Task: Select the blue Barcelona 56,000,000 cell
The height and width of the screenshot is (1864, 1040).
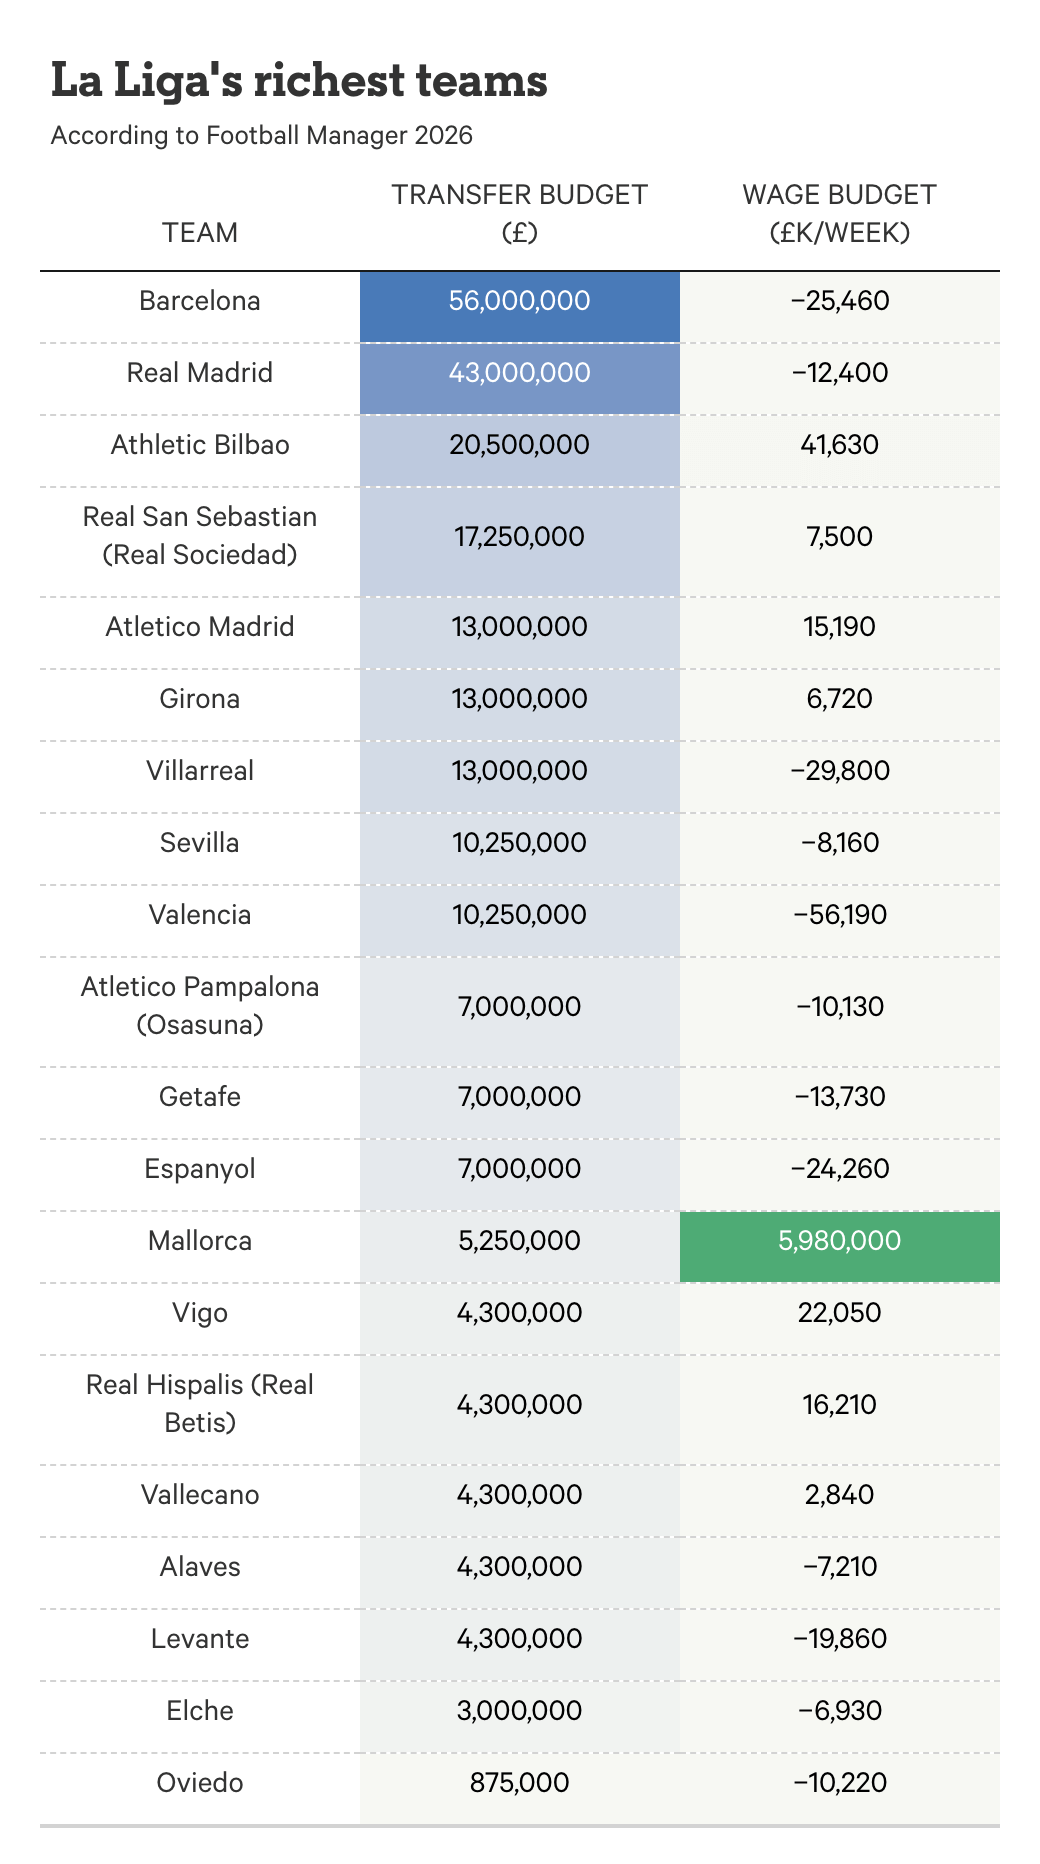Action: click(x=519, y=301)
